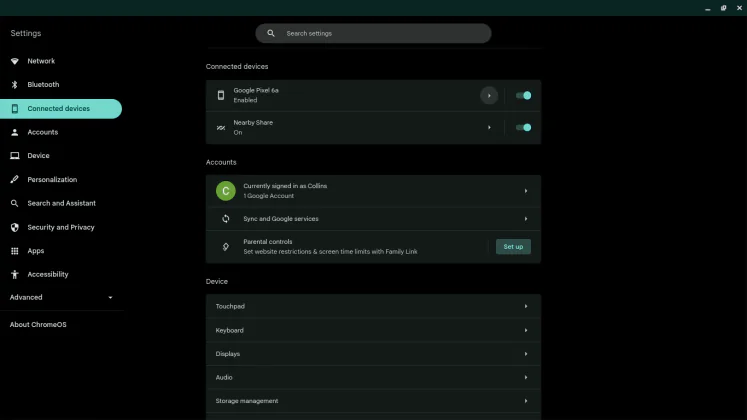Viewport: 747px width, 420px height.
Task: Select Search and Assistant in the sidebar
Action: coord(61,203)
